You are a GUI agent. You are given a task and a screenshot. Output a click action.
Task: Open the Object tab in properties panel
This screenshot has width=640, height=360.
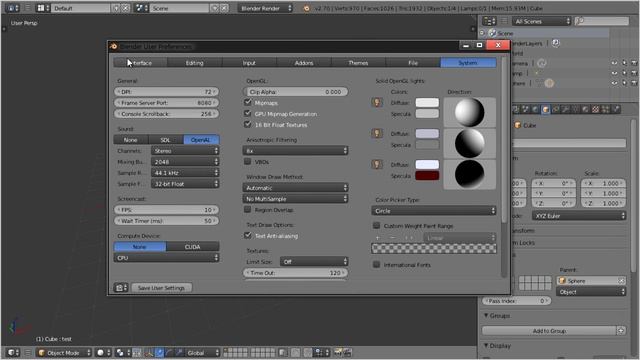(x=546, y=109)
